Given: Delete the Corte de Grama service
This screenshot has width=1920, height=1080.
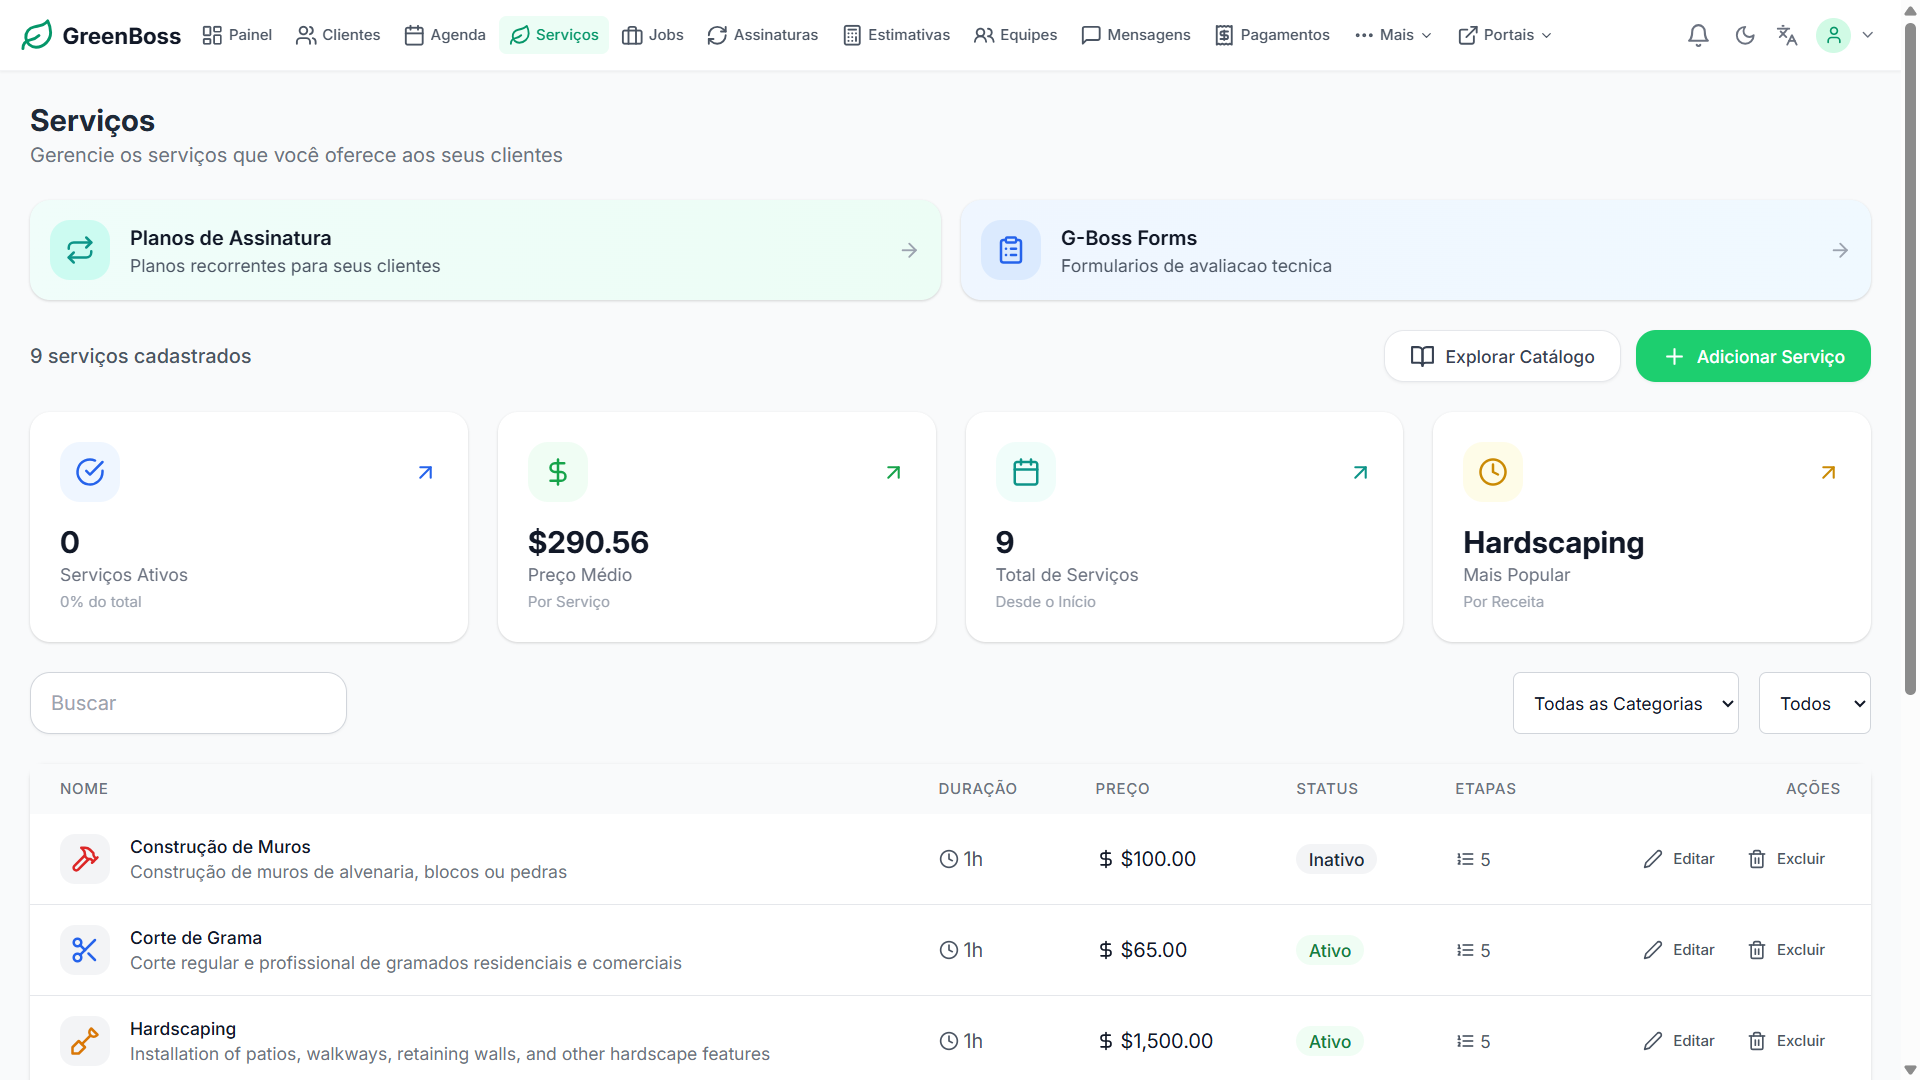Looking at the screenshot, I should coord(1786,950).
